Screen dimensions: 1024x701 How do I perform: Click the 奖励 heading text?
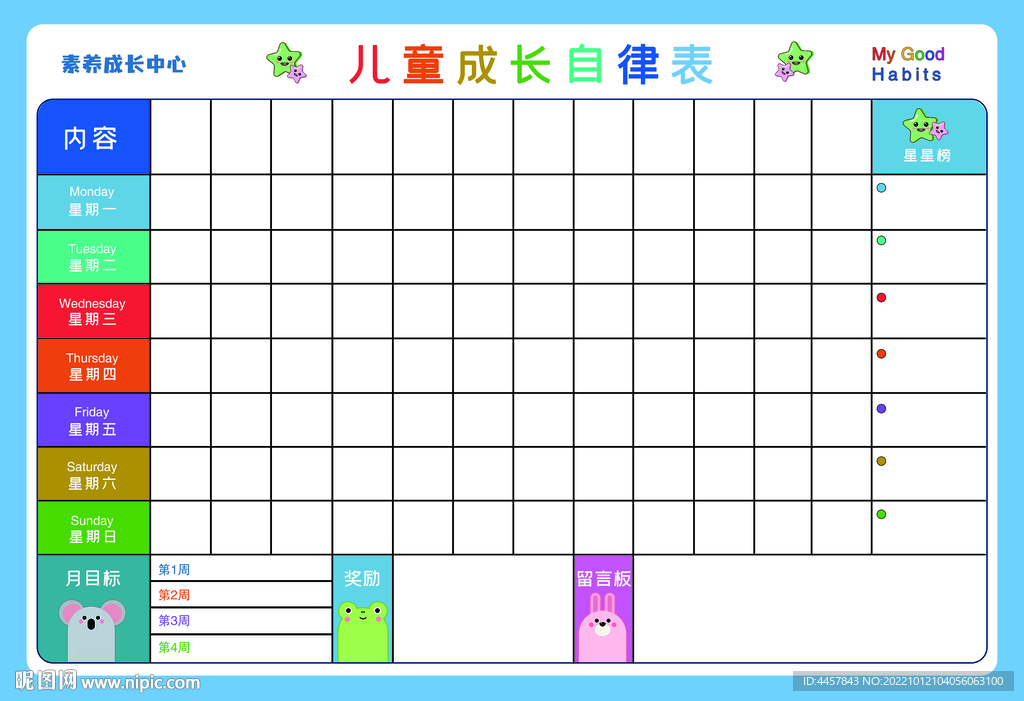pos(362,578)
